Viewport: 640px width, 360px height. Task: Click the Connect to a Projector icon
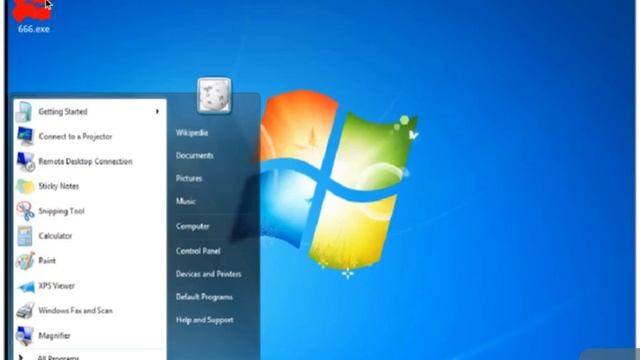(25, 136)
